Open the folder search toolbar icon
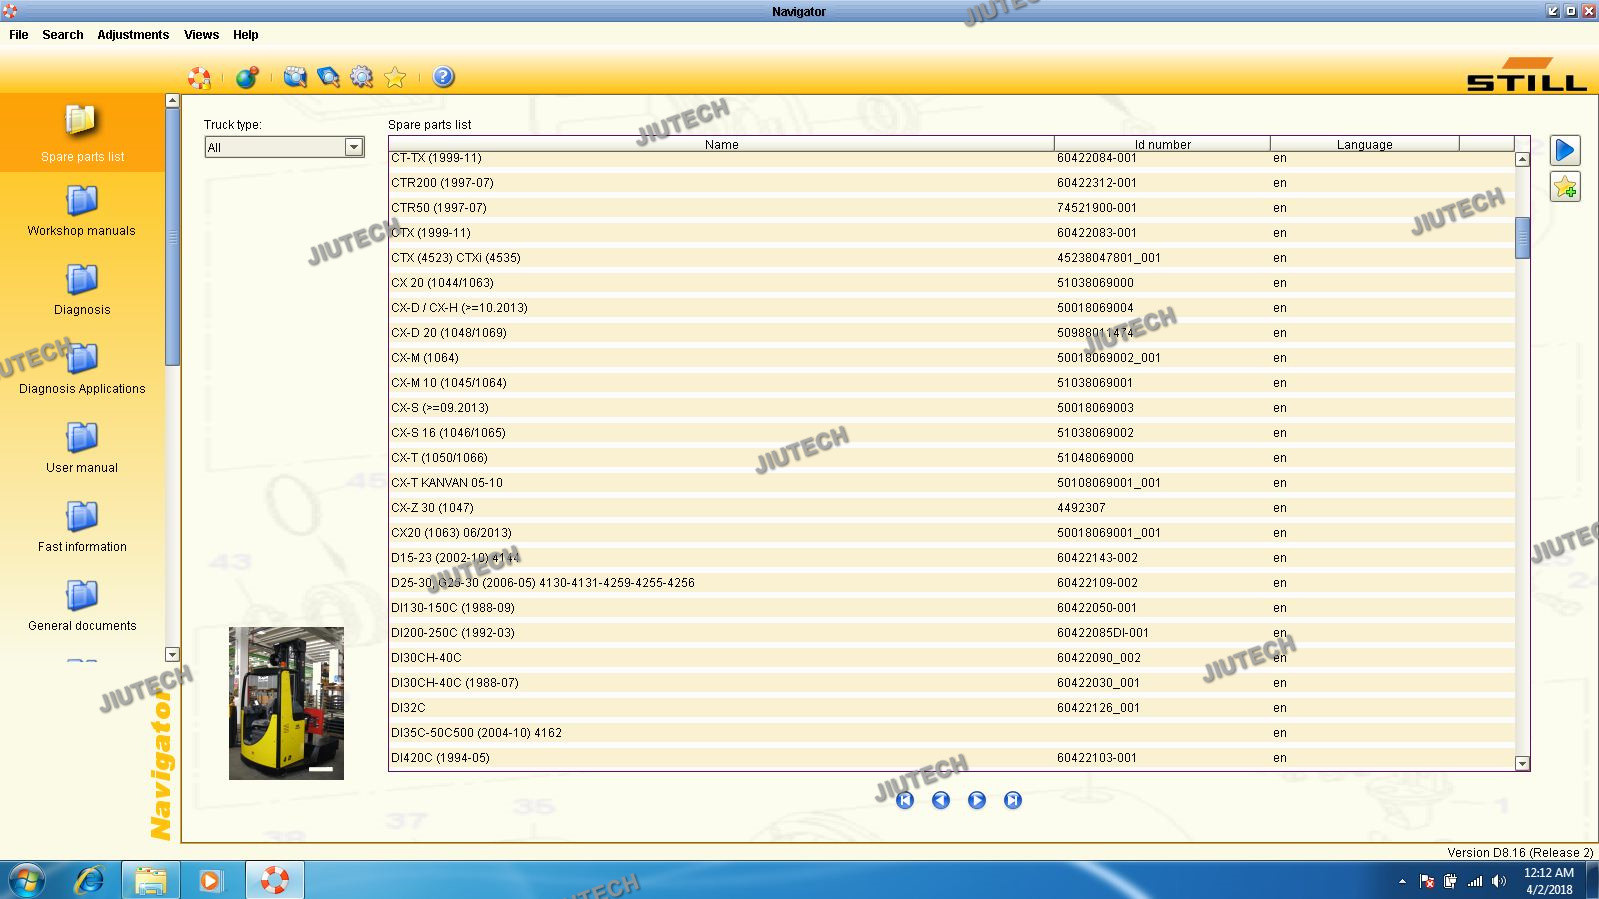The height and width of the screenshot is (899, 1599). click(x=295, y=77)
